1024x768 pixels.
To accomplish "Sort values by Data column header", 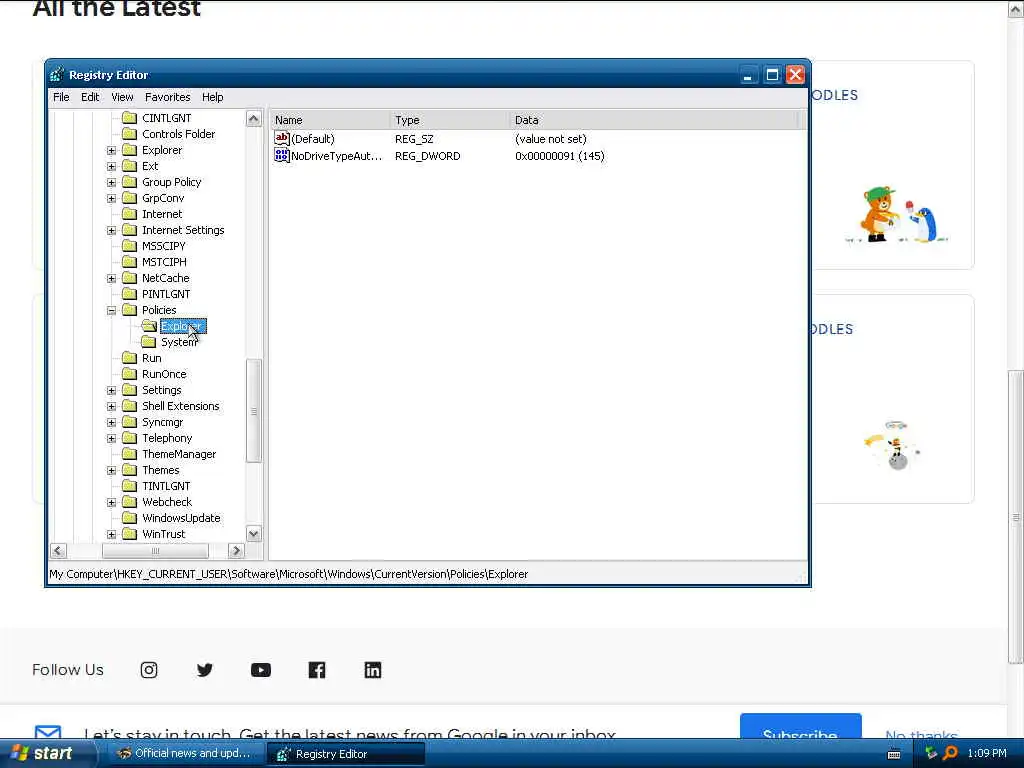I will point(654,120).
